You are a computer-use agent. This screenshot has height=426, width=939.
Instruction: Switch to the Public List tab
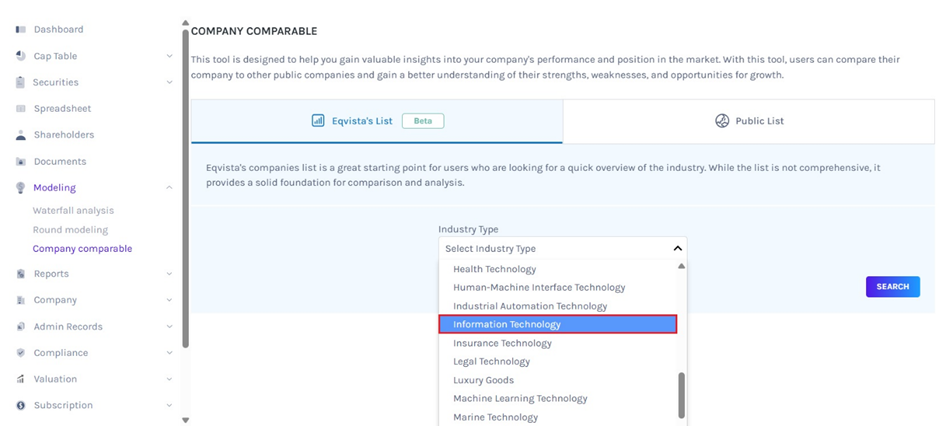coord(749,121)
